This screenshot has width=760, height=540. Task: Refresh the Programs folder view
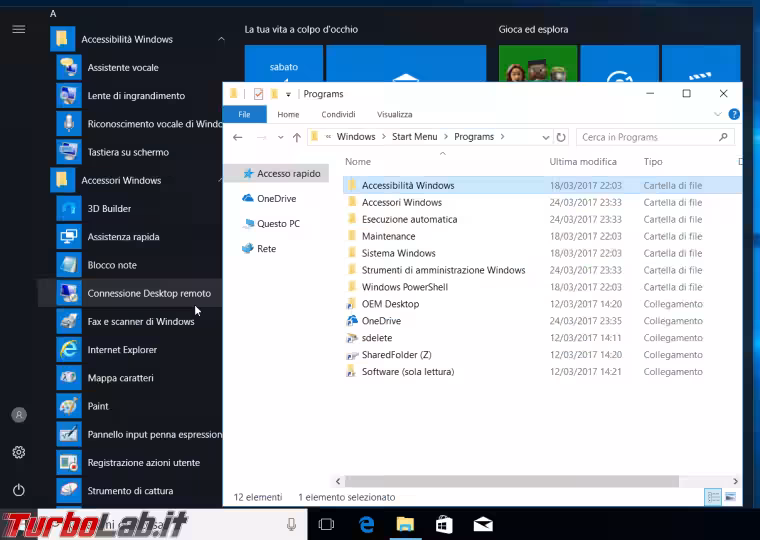561,137
